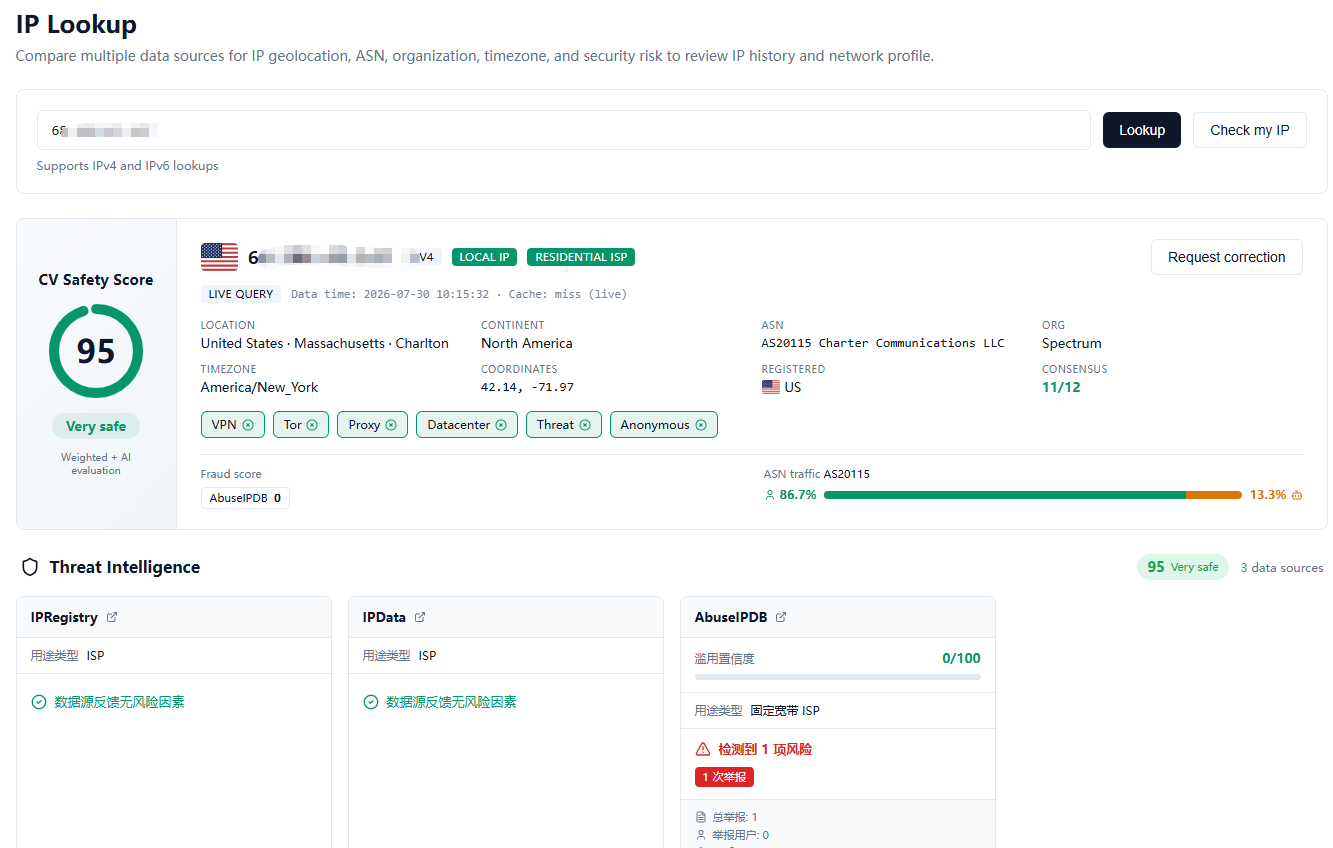Click the user icon beside 举报用户
The width and height of the screenshot is (1333, 848).
pyautogui.click(x=701, y=835)
